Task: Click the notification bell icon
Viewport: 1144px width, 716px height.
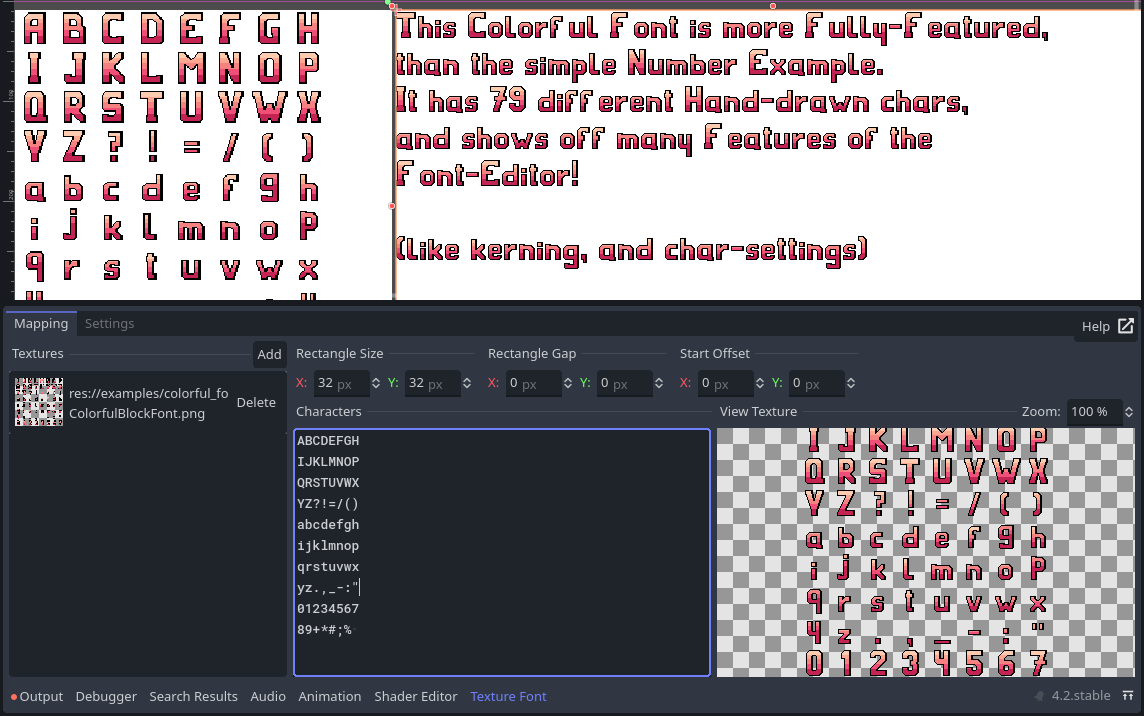Action: [x=1039, y=696]
